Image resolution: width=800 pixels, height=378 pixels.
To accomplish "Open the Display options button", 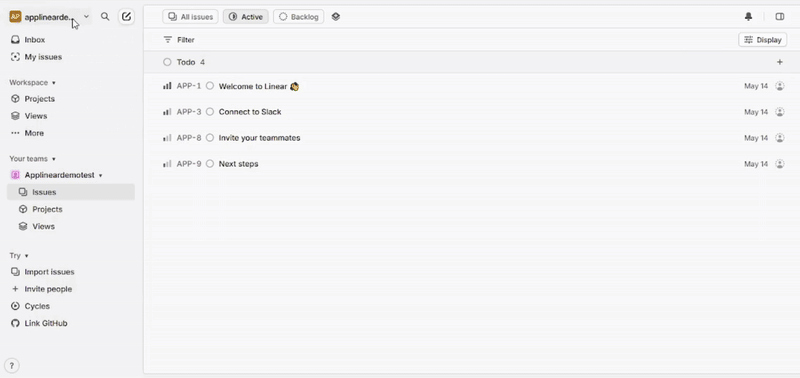I will (763, 40).
